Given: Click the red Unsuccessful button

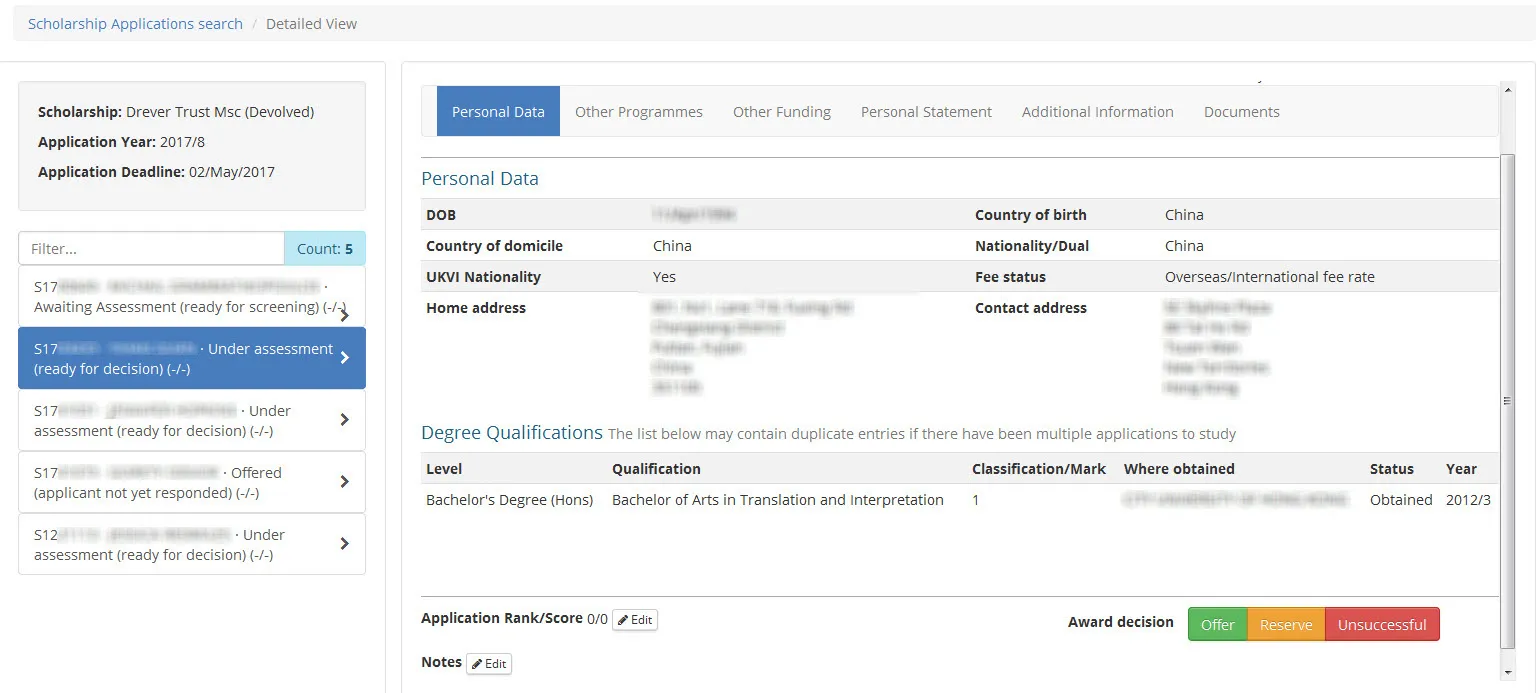Looking at the screenshot, I should [1382, 624].
